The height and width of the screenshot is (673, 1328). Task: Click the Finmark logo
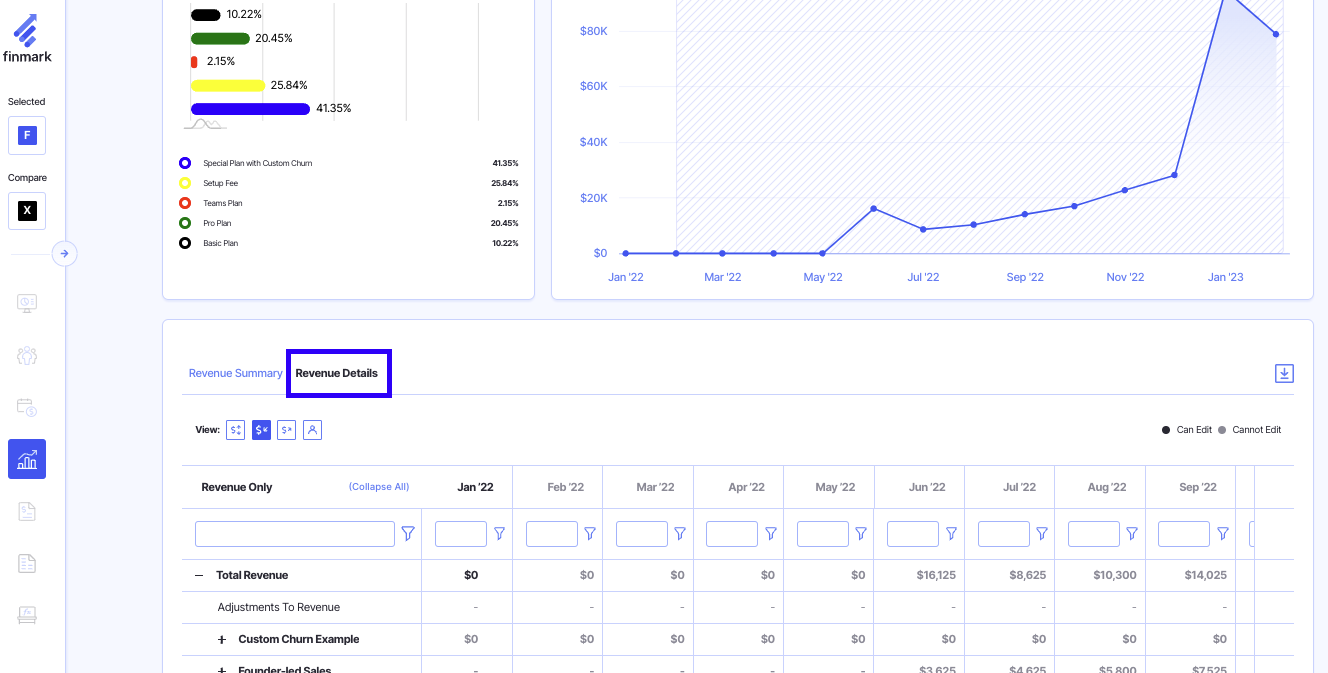click(x=27, y=38)
